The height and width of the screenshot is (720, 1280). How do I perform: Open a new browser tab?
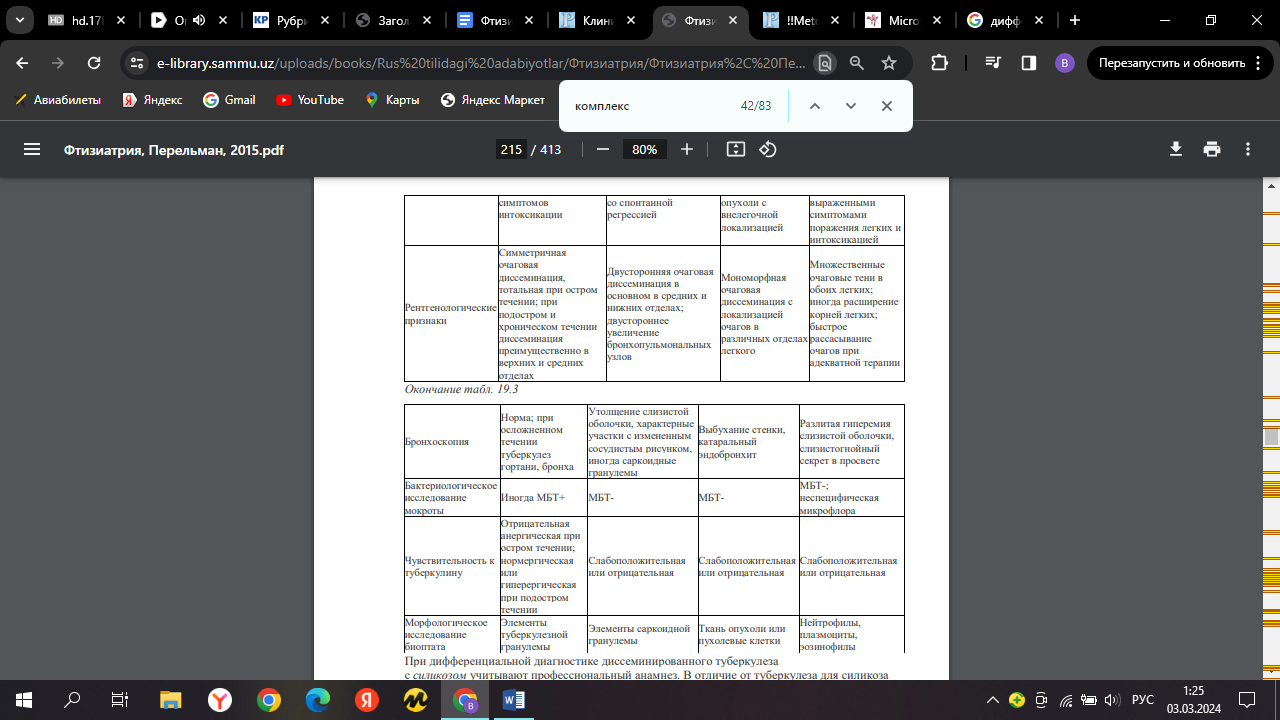(1075, 20)
